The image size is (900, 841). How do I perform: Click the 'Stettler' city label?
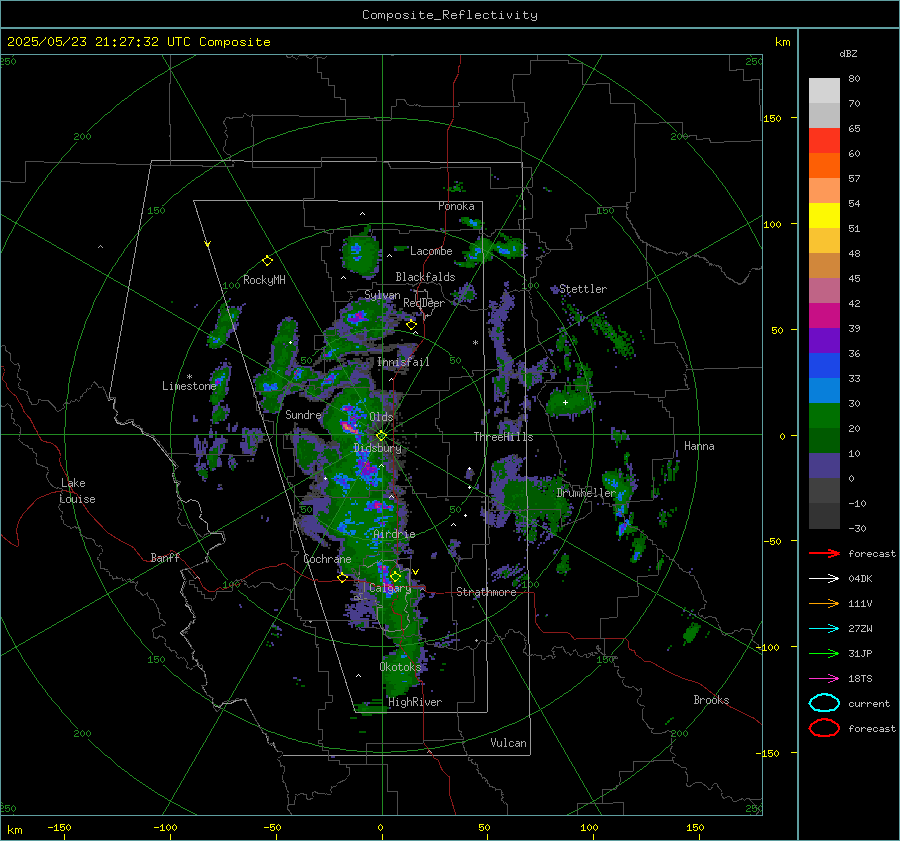(583, 289)
